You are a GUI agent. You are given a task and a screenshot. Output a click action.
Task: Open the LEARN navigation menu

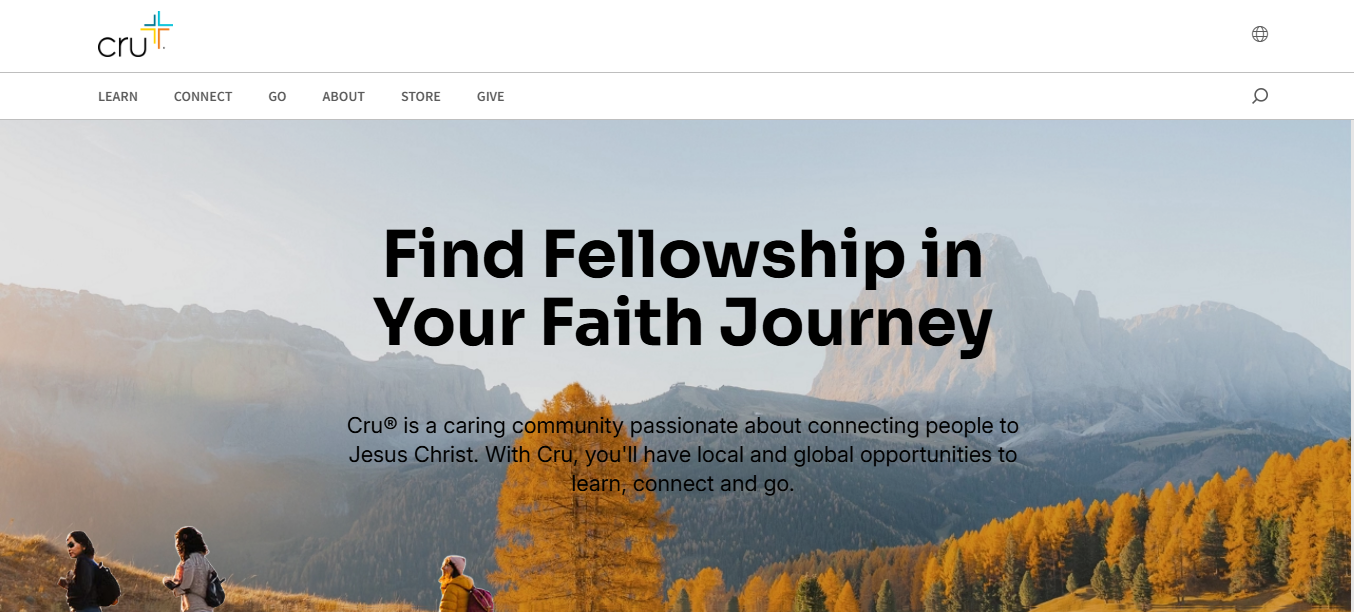pyautogui.click(x=118, y=97)
